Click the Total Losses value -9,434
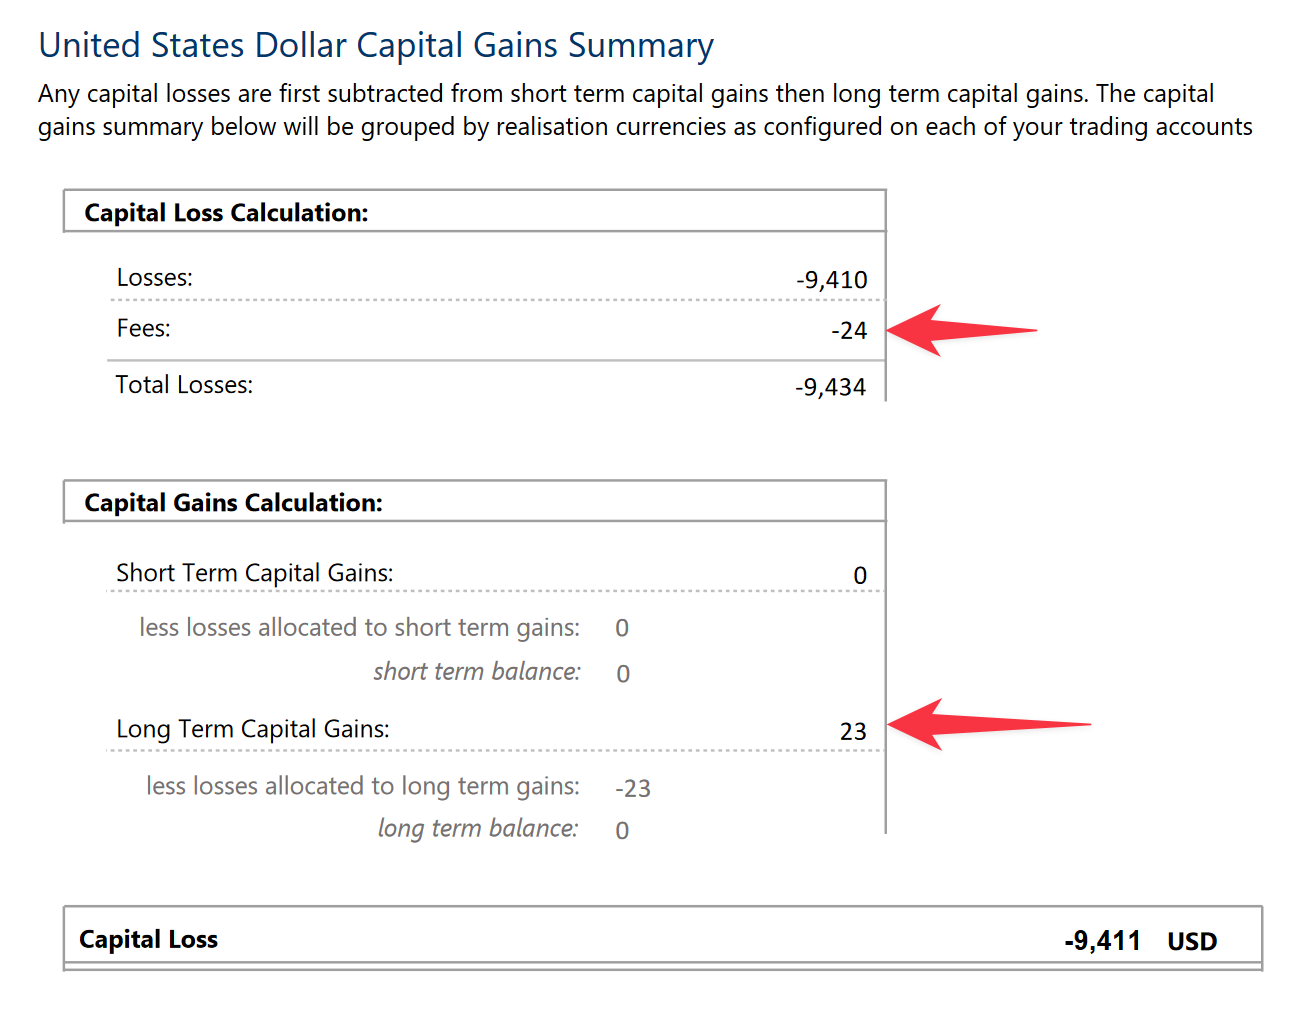The width and height of the screenshot is (1309, 1020). [x=831, y=387]
